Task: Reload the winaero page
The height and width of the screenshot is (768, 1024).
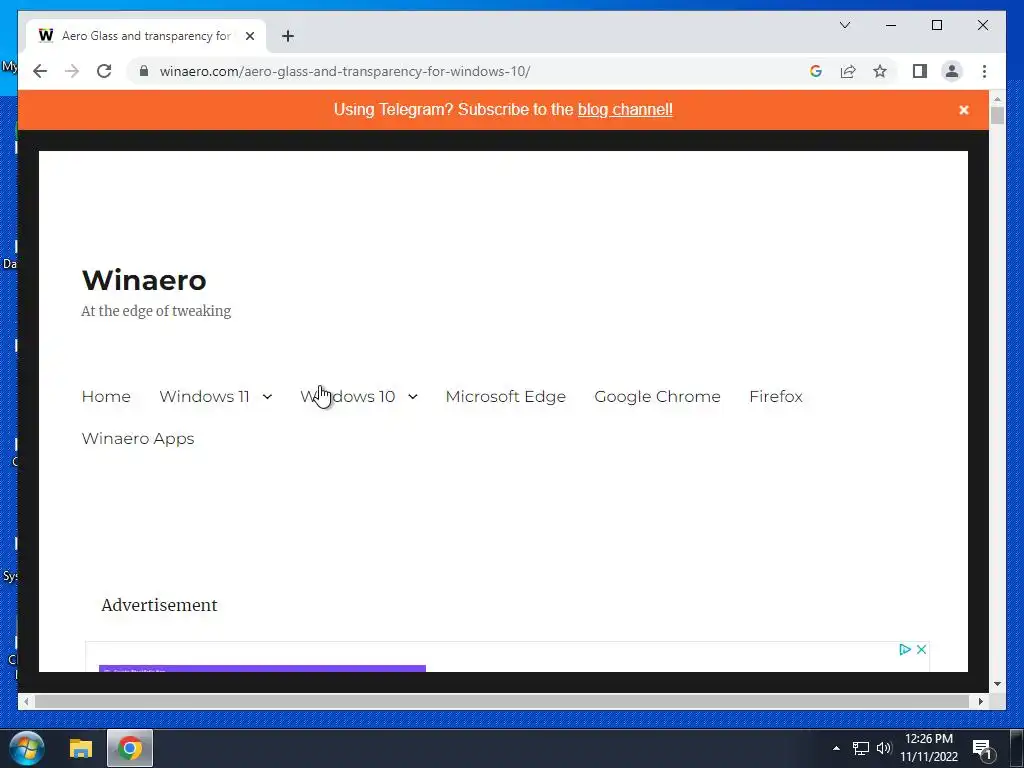Action: coord(104,71)
